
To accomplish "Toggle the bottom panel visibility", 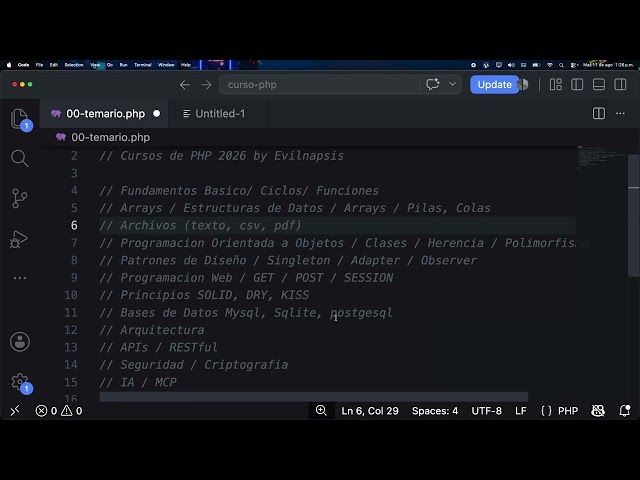I will 599,84.
